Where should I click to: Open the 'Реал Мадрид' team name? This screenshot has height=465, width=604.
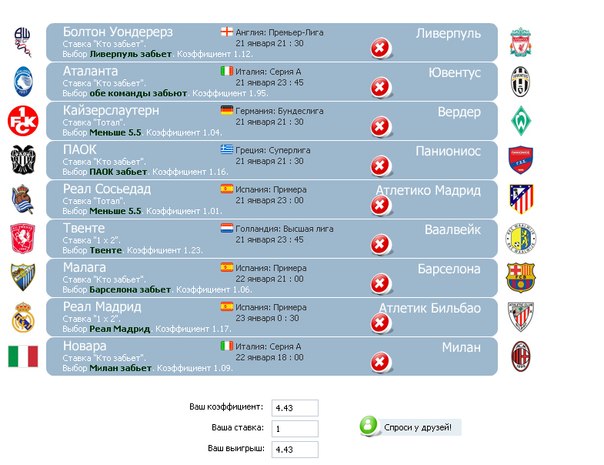(102, 307)
